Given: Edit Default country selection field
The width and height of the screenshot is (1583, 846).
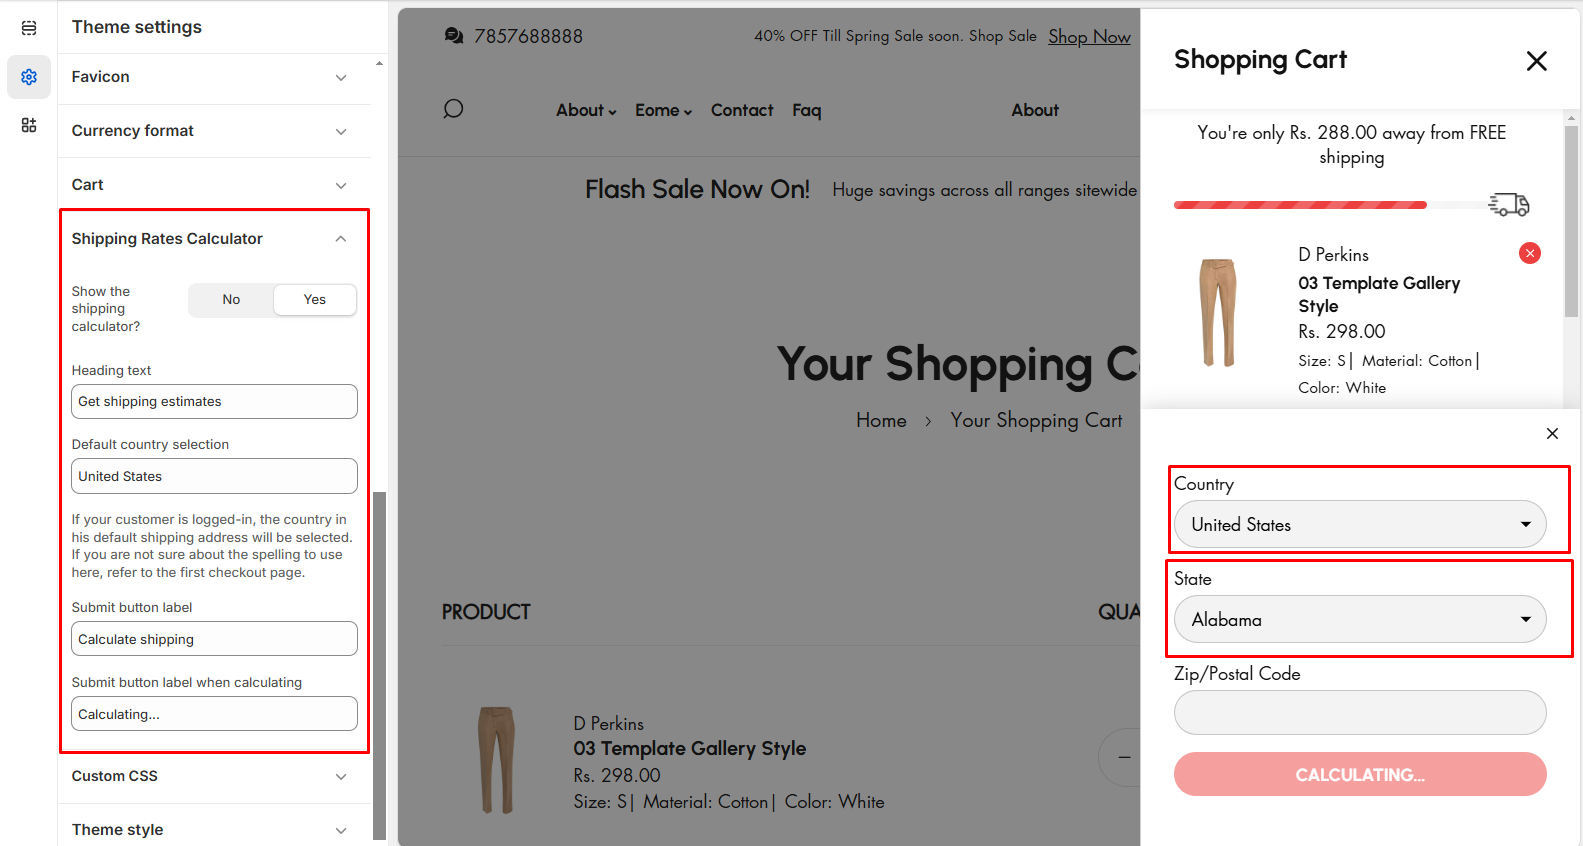Looking at the screenshot, I should pyautogui.click(x=214, y=476).
